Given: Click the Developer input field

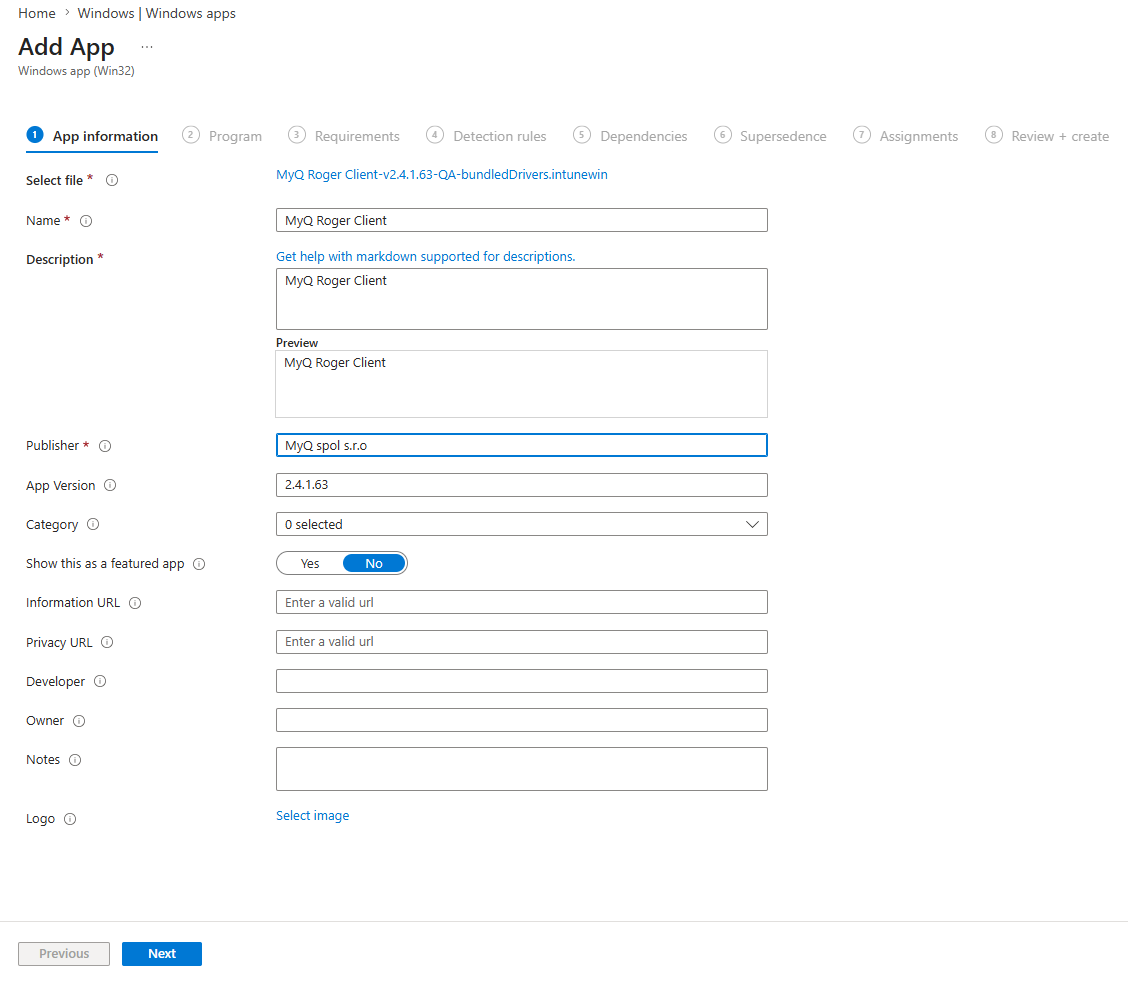Looking at the screenshot, I should click(522, 681).
